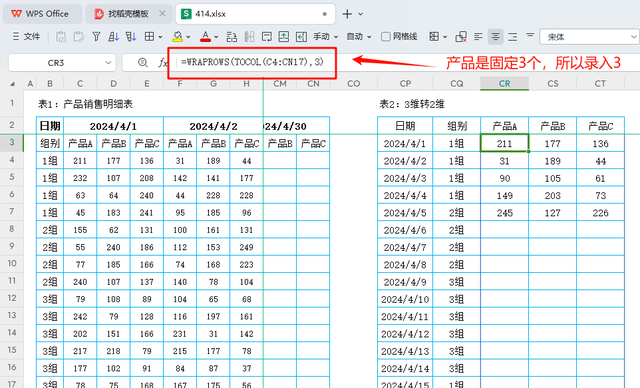Click the formula bar input containing WRAPROWS
Screen dimensions: 640x388
click(x=253, y=62)
